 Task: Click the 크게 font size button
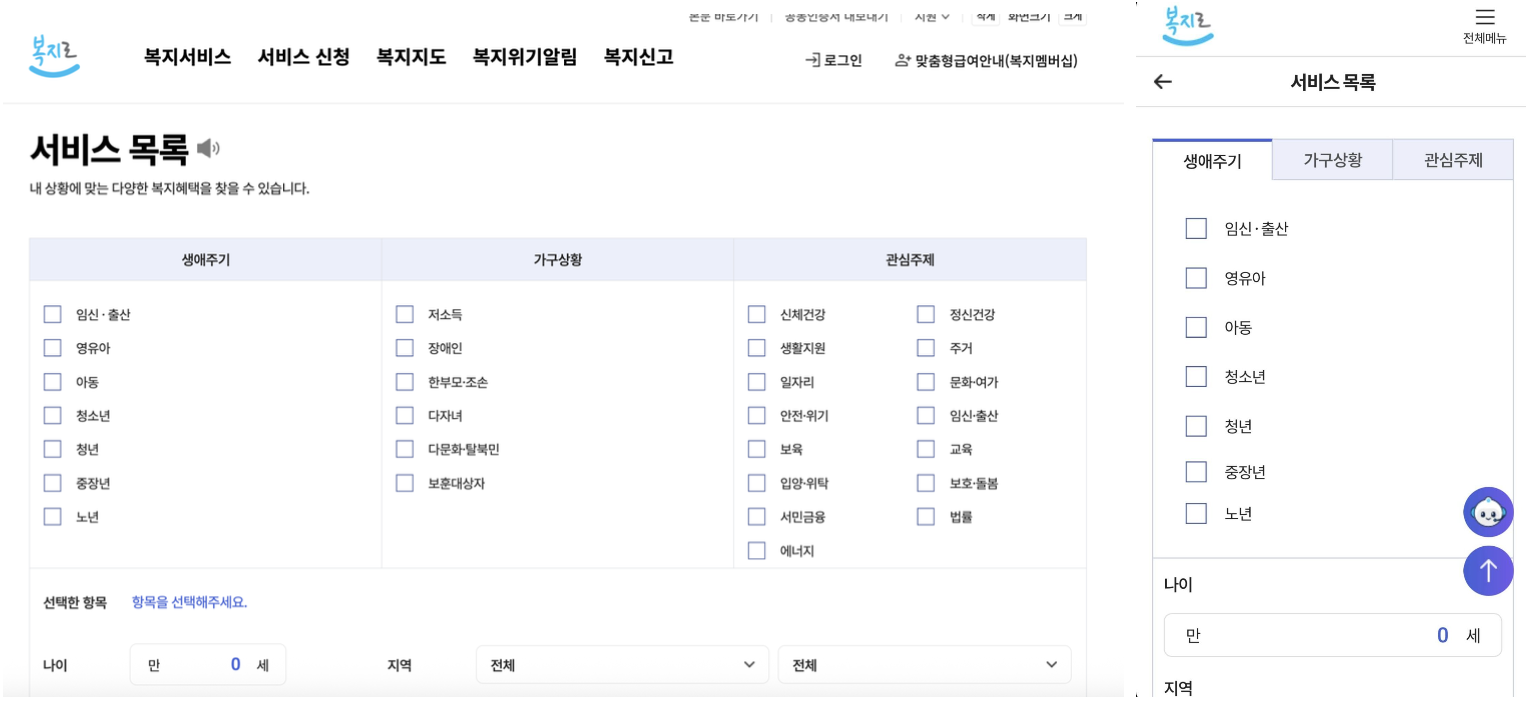point(1071,15)
